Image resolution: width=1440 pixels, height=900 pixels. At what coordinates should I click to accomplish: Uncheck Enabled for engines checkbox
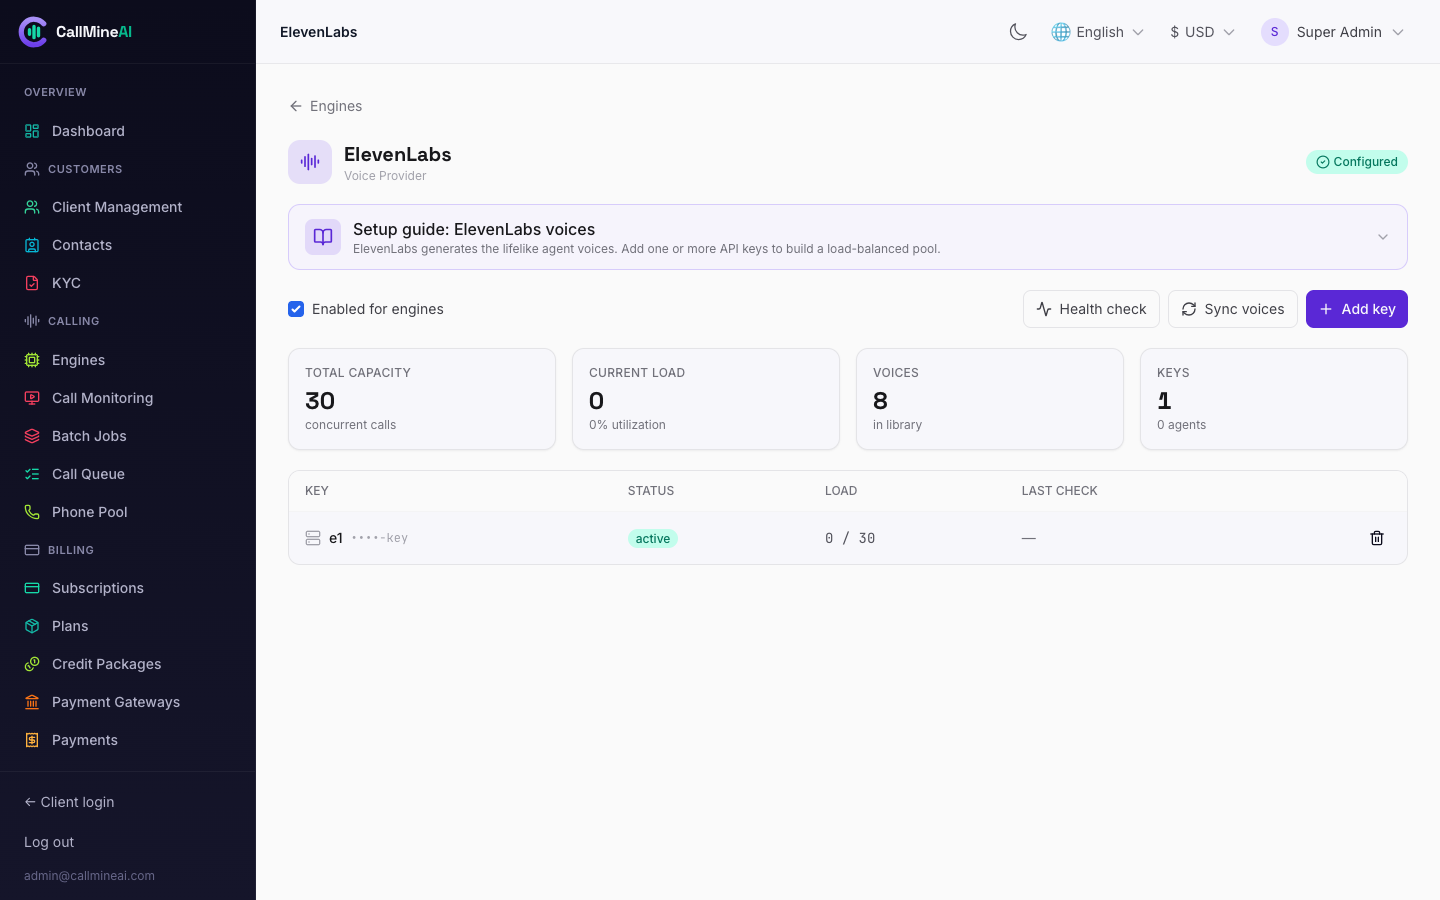[296, 309]
